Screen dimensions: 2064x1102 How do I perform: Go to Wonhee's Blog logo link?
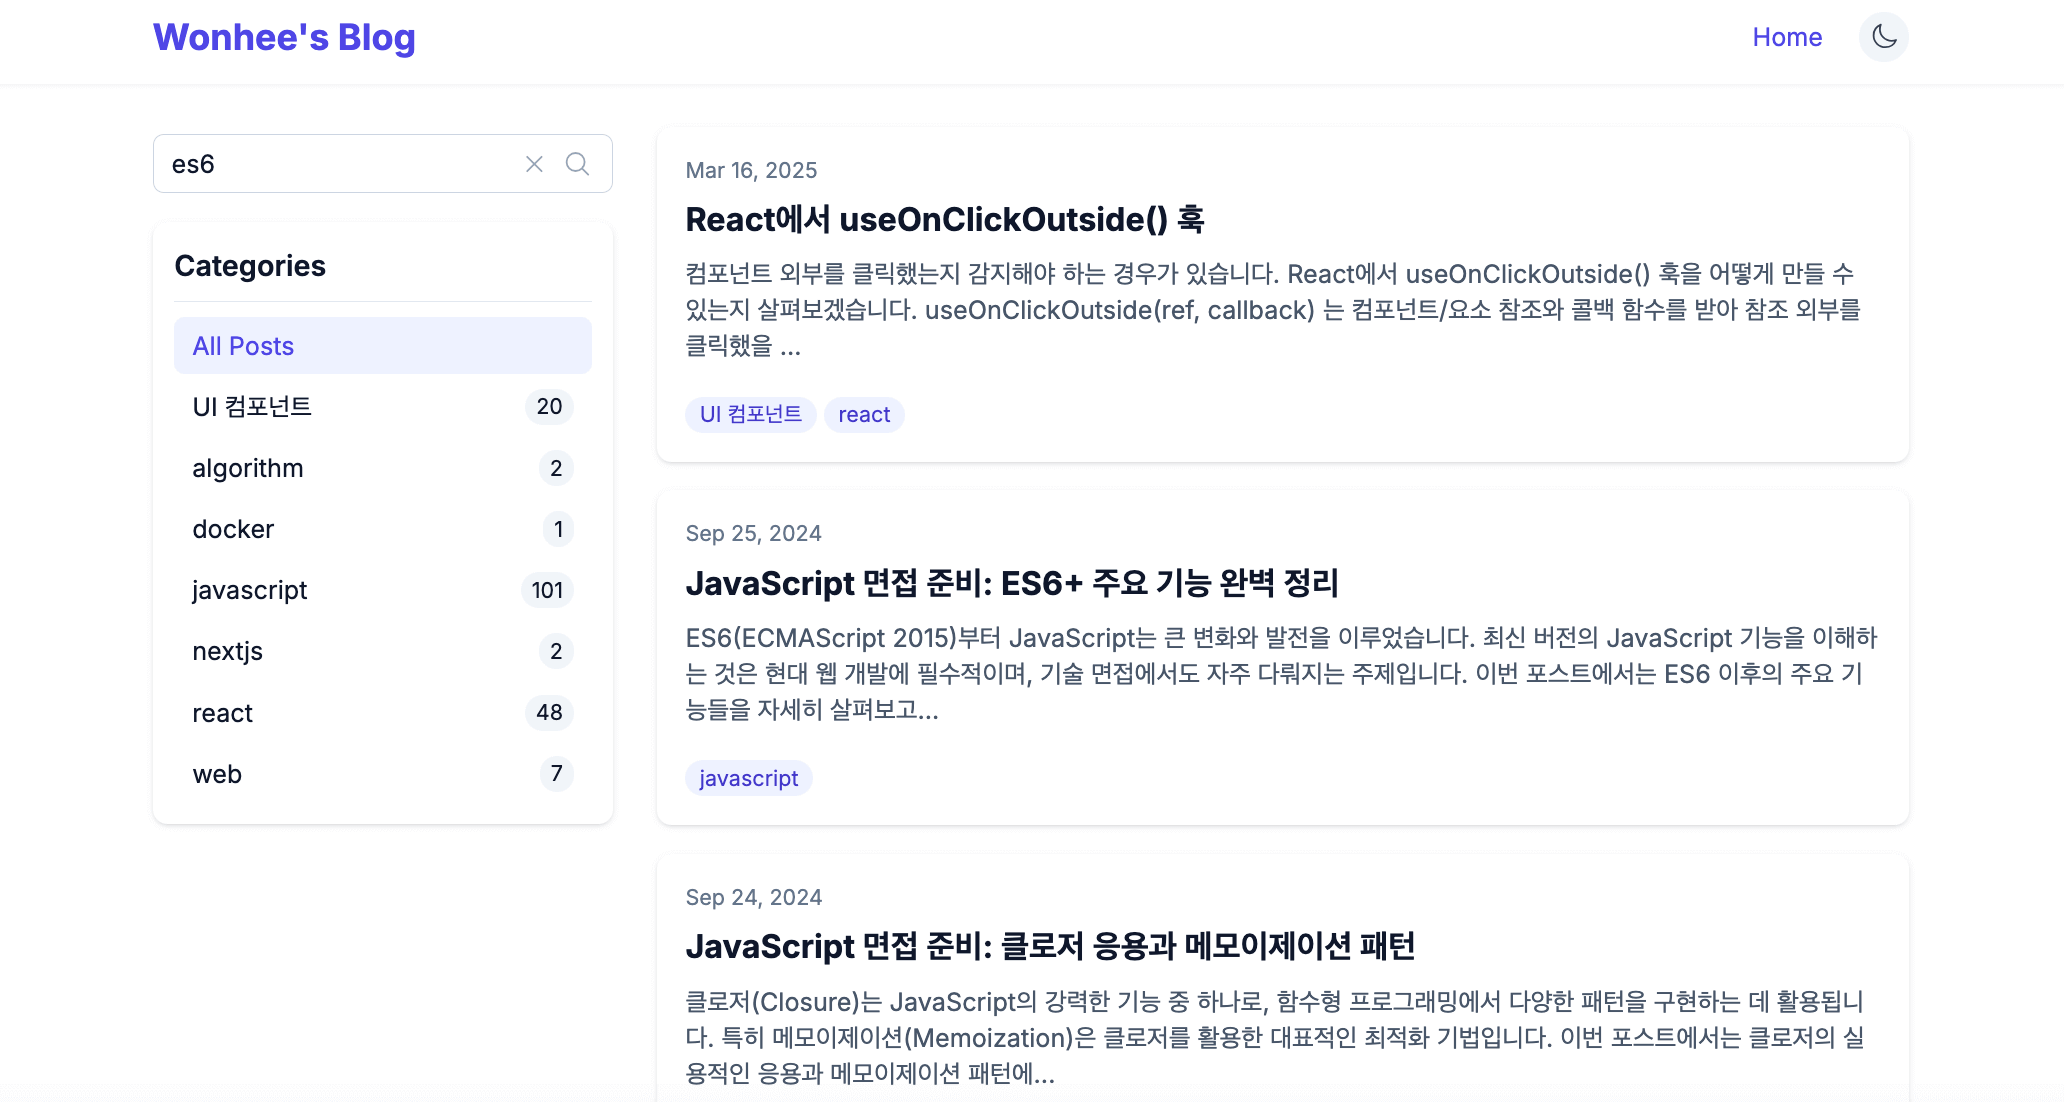click(x=284, y=37)
